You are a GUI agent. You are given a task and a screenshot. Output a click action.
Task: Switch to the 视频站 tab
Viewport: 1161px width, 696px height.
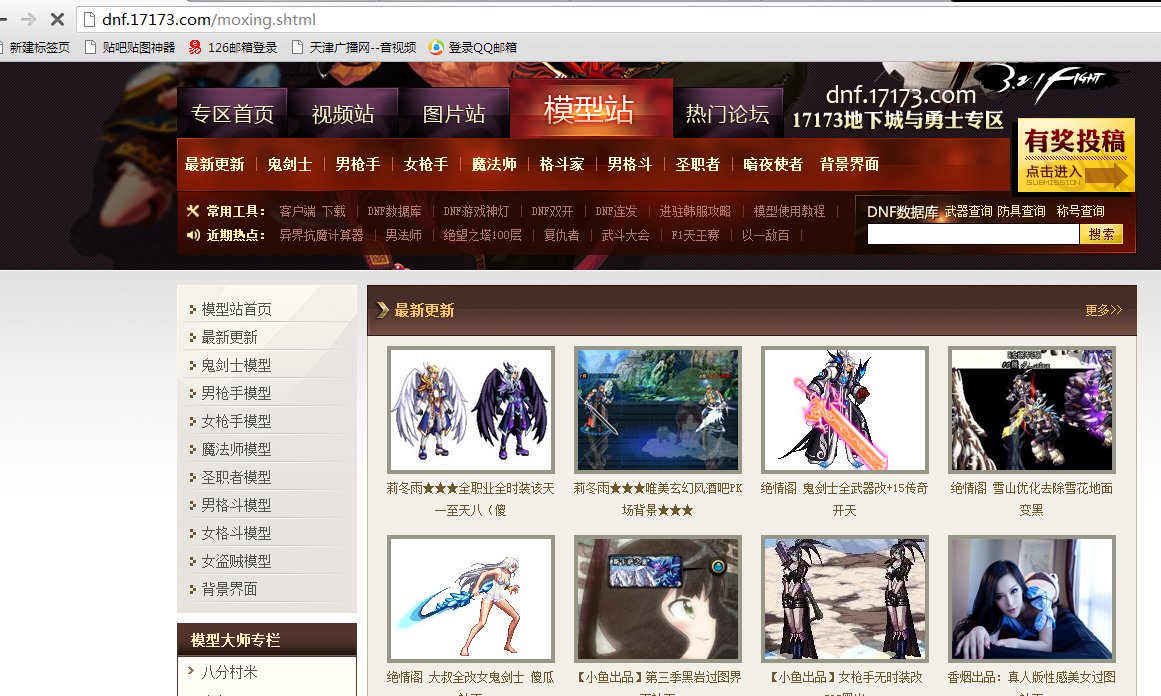click(x=344, y=113)
